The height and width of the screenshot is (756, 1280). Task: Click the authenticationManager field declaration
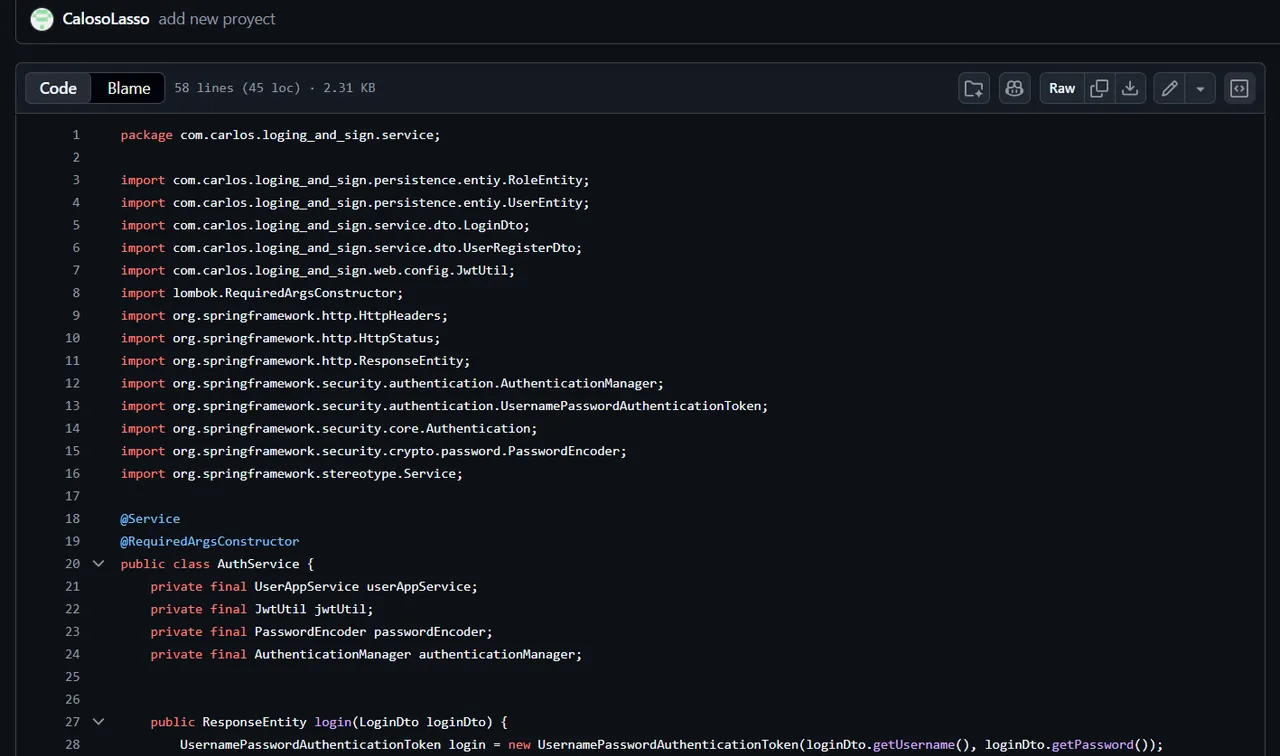pos(366,654)
